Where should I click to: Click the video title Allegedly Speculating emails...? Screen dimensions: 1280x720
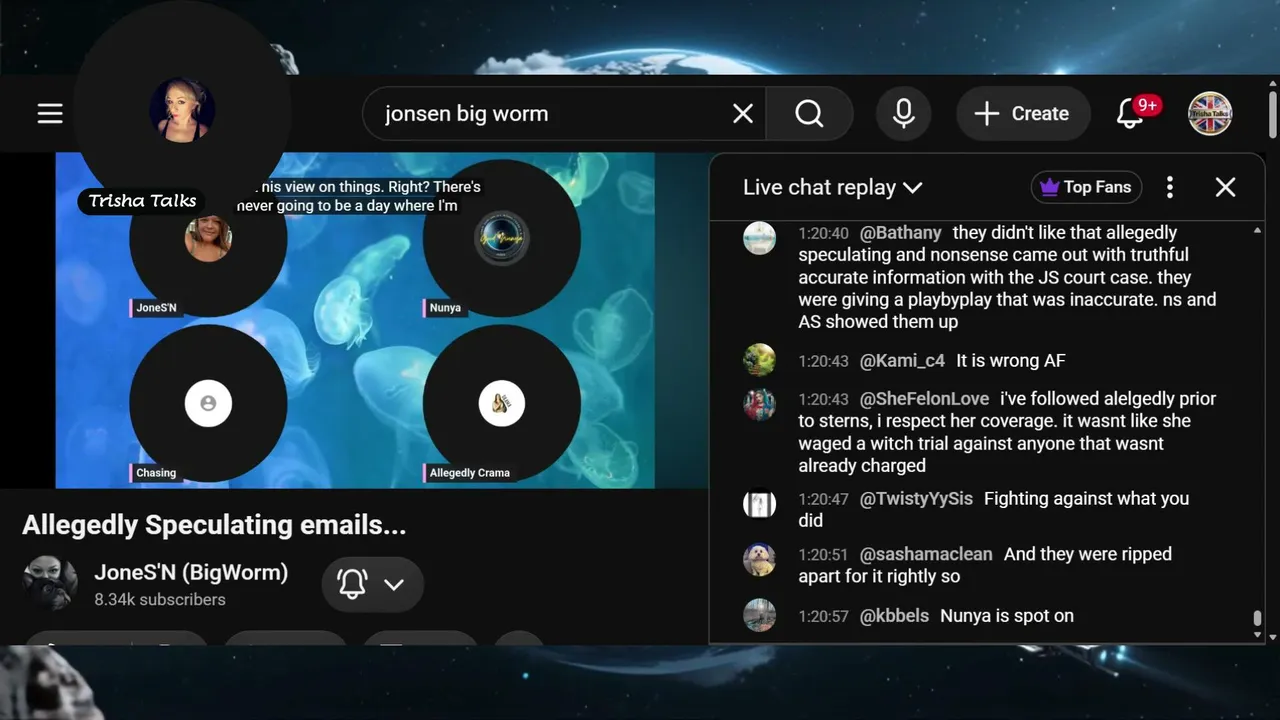(x=214, y=525)
